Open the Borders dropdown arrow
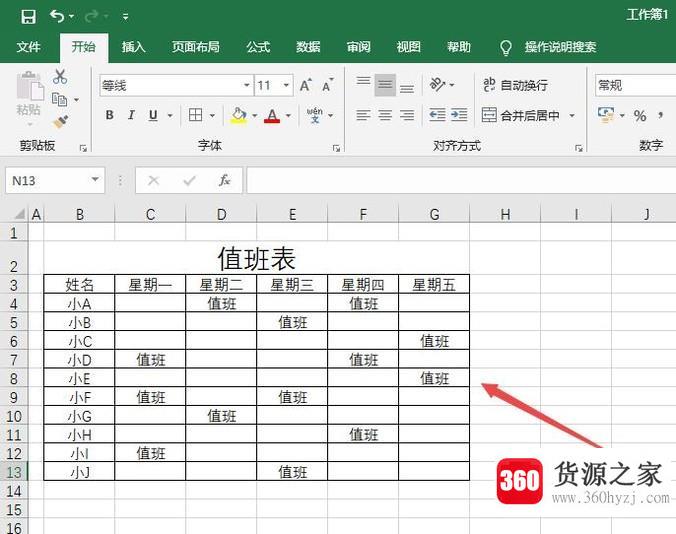The image size is (676, 534). point(212,116)
